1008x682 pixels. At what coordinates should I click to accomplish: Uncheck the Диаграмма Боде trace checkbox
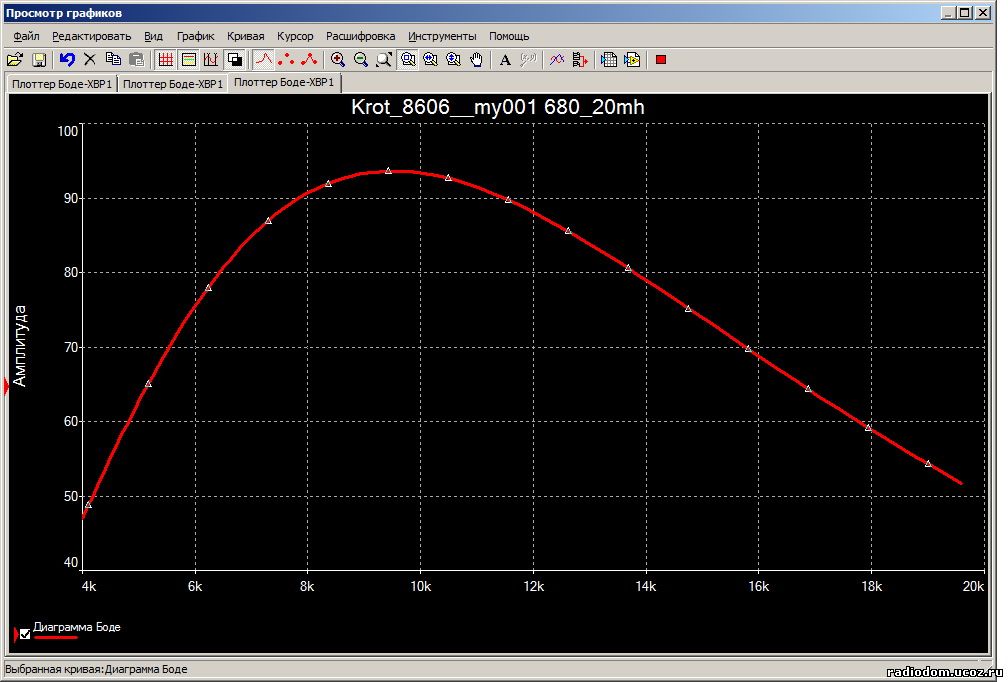pos(25,634)
